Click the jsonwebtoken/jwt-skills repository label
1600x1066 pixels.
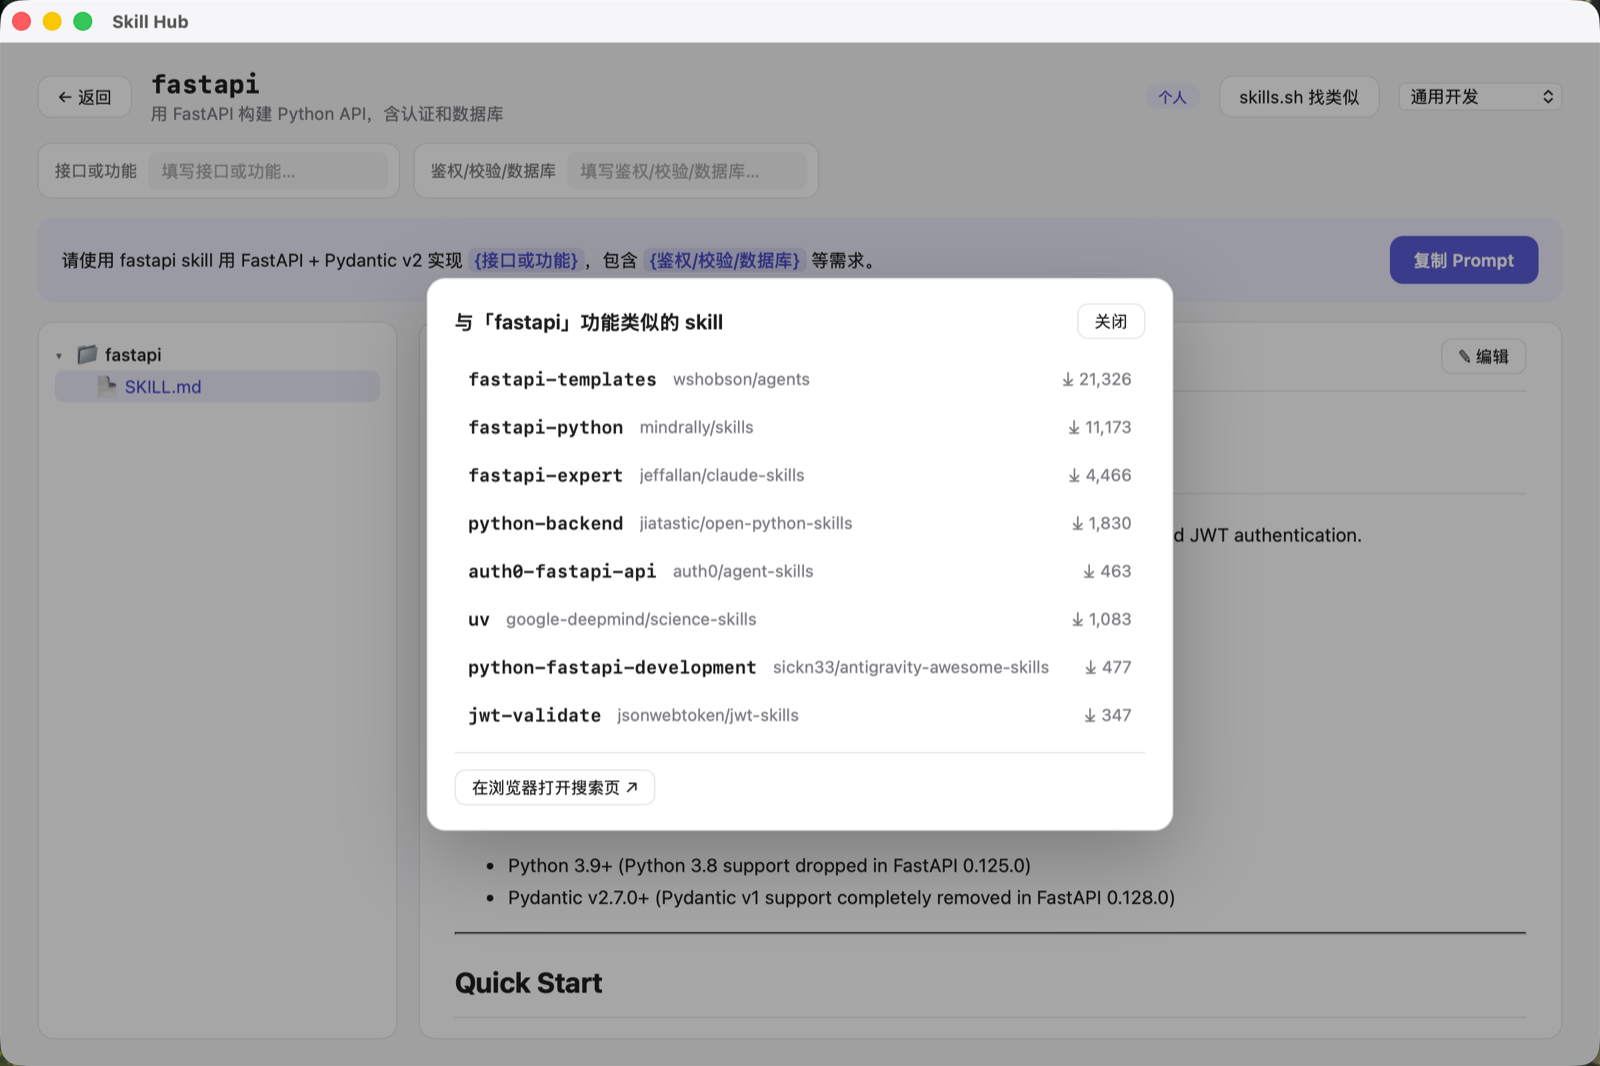(708, 715)
